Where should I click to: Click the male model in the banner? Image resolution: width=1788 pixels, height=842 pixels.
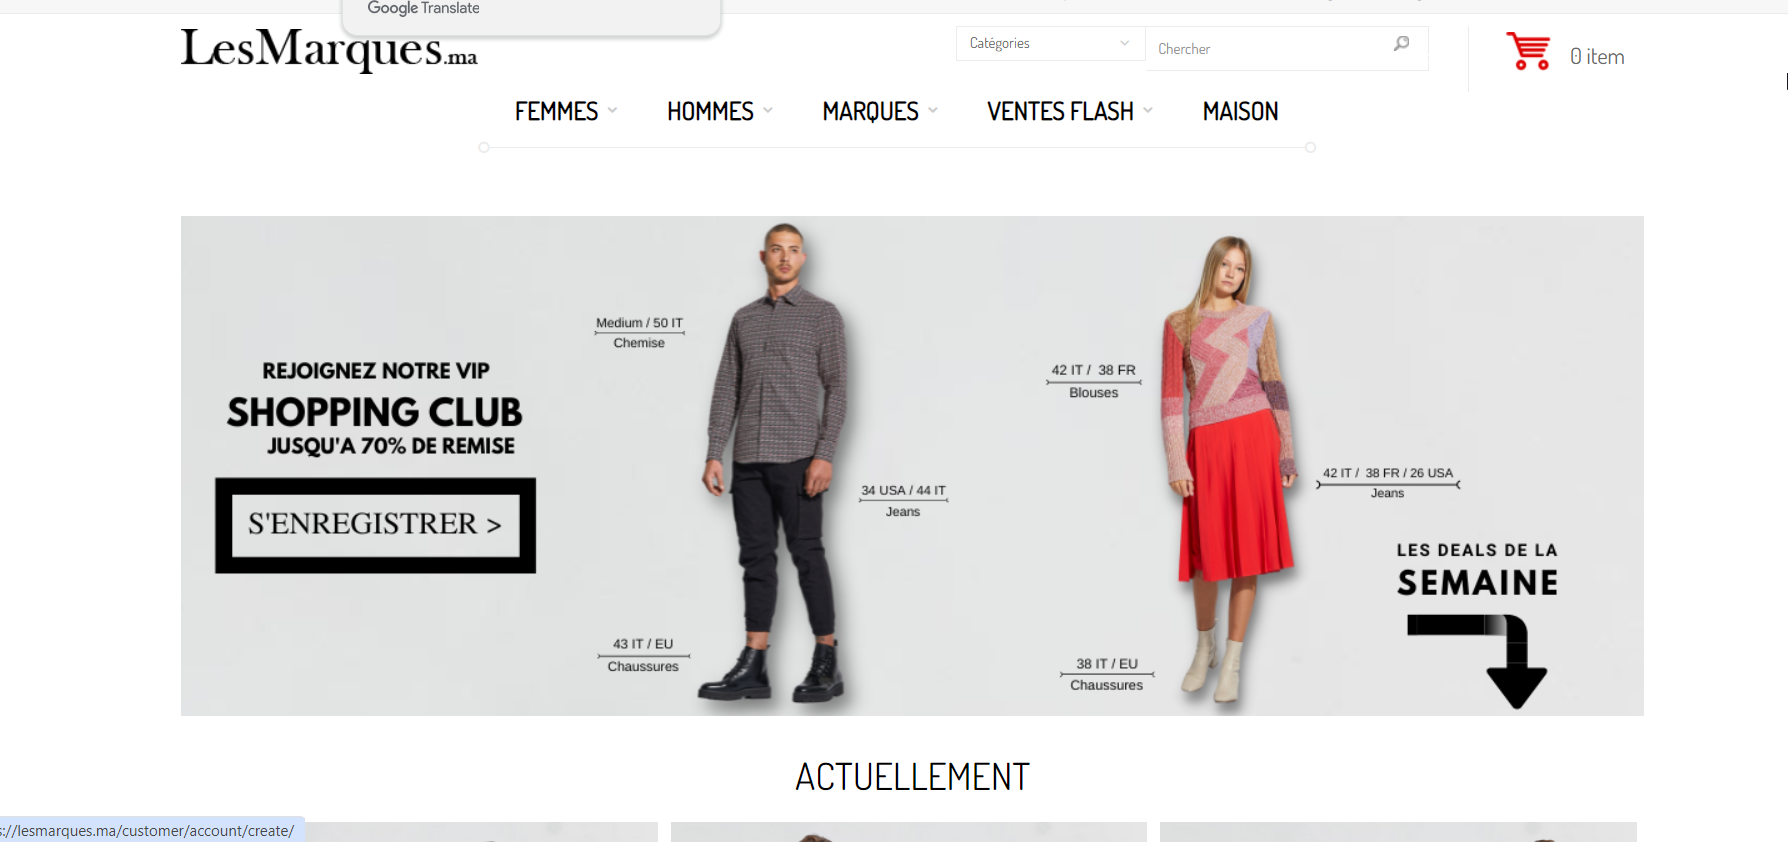pos(776,463)
